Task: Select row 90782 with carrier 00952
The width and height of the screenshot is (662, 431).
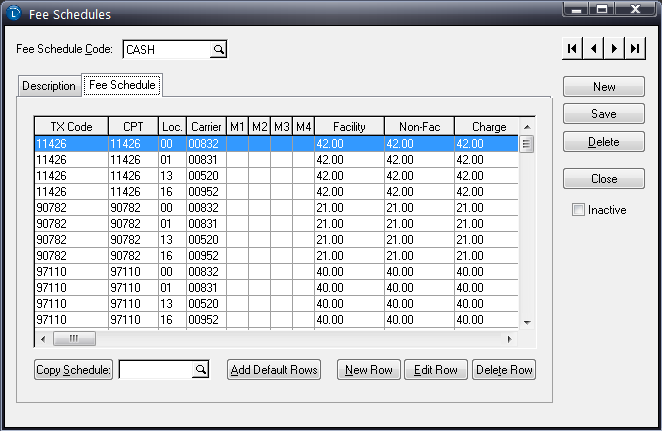Action: (277, 256)
